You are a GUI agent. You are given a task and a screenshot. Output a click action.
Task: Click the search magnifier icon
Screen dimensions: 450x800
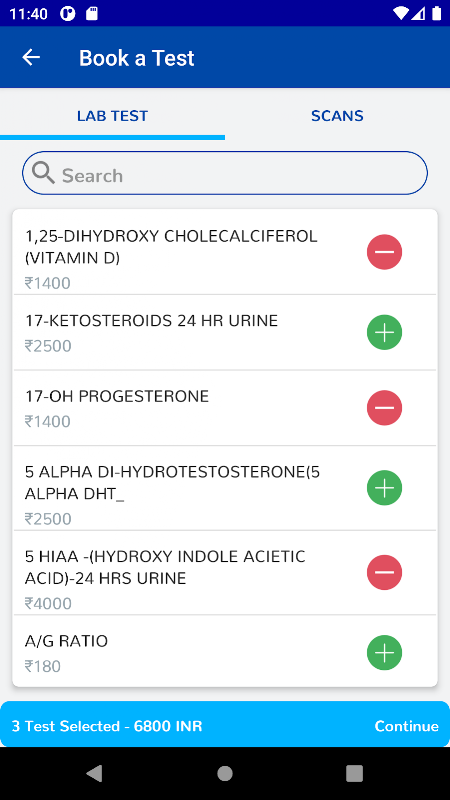[x=43, y=173]
